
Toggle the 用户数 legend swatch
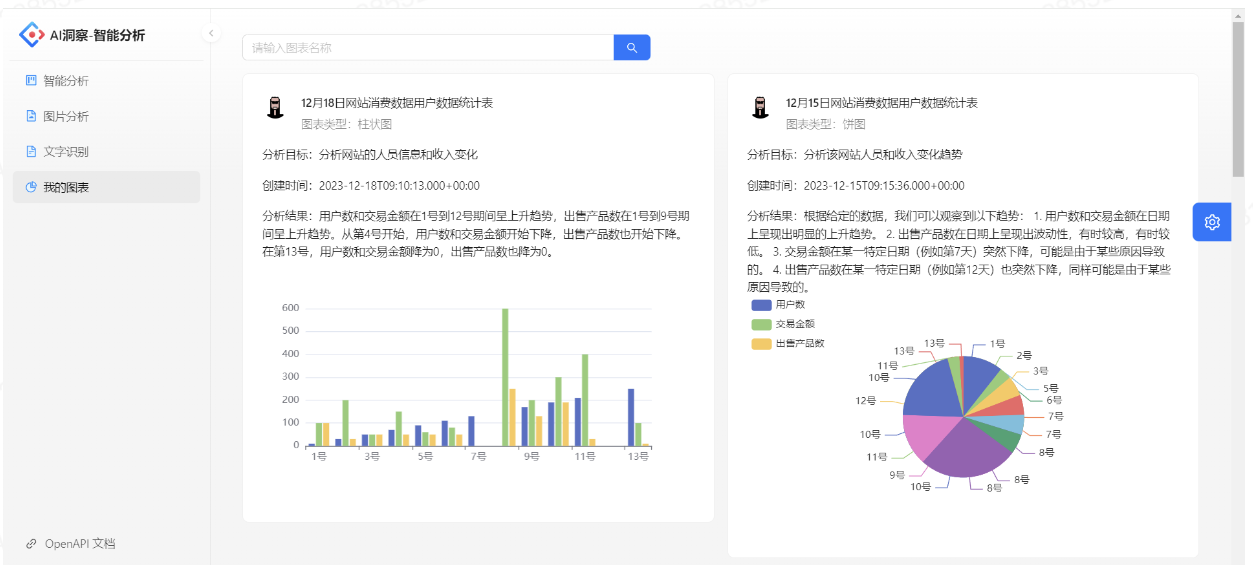[761, 304]
